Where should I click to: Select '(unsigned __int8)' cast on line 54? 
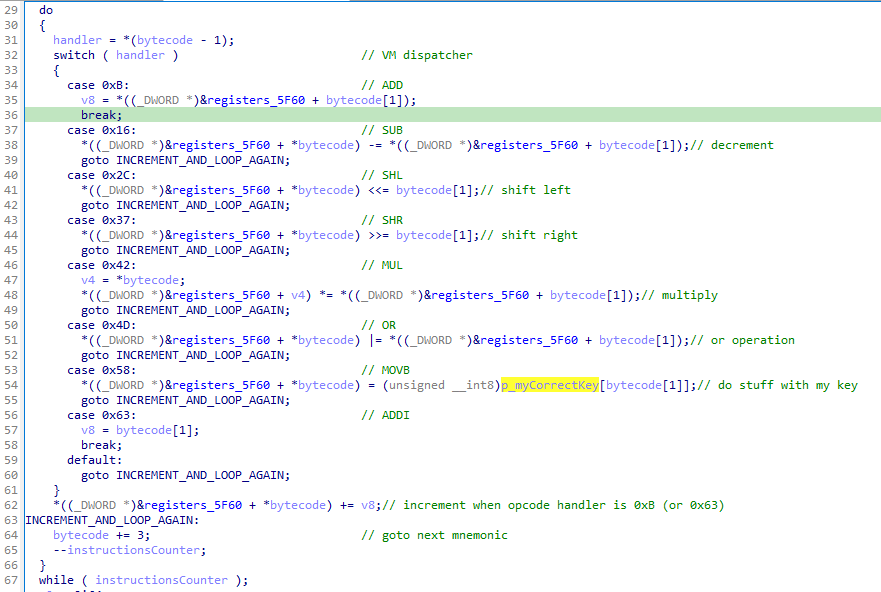[442, 385]
